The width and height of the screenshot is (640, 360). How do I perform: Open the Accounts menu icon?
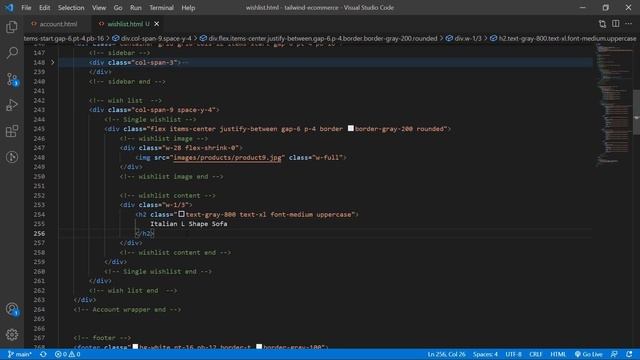pos(12,309)
